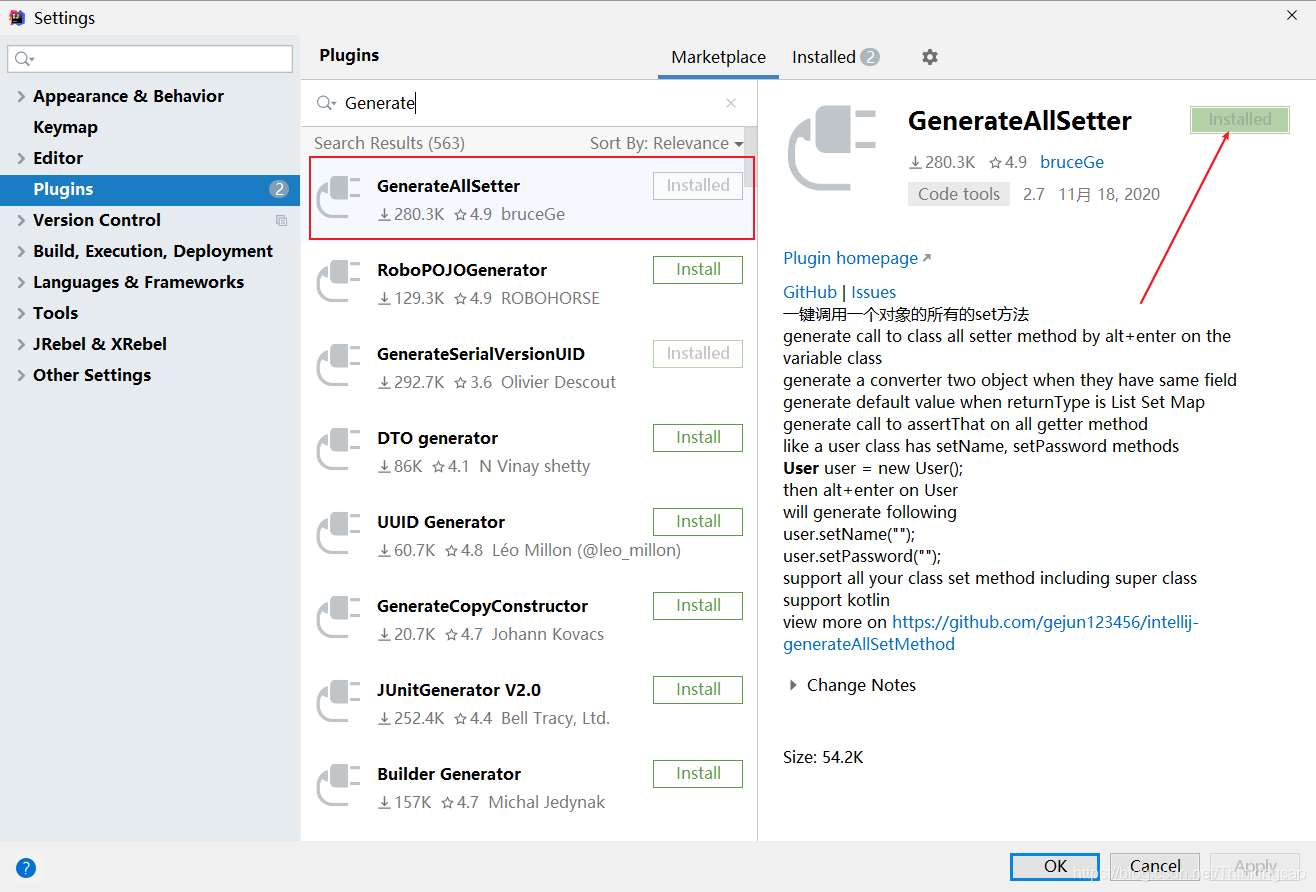Install the UUID Generator plugin
1316x892 pixels.
698,522
